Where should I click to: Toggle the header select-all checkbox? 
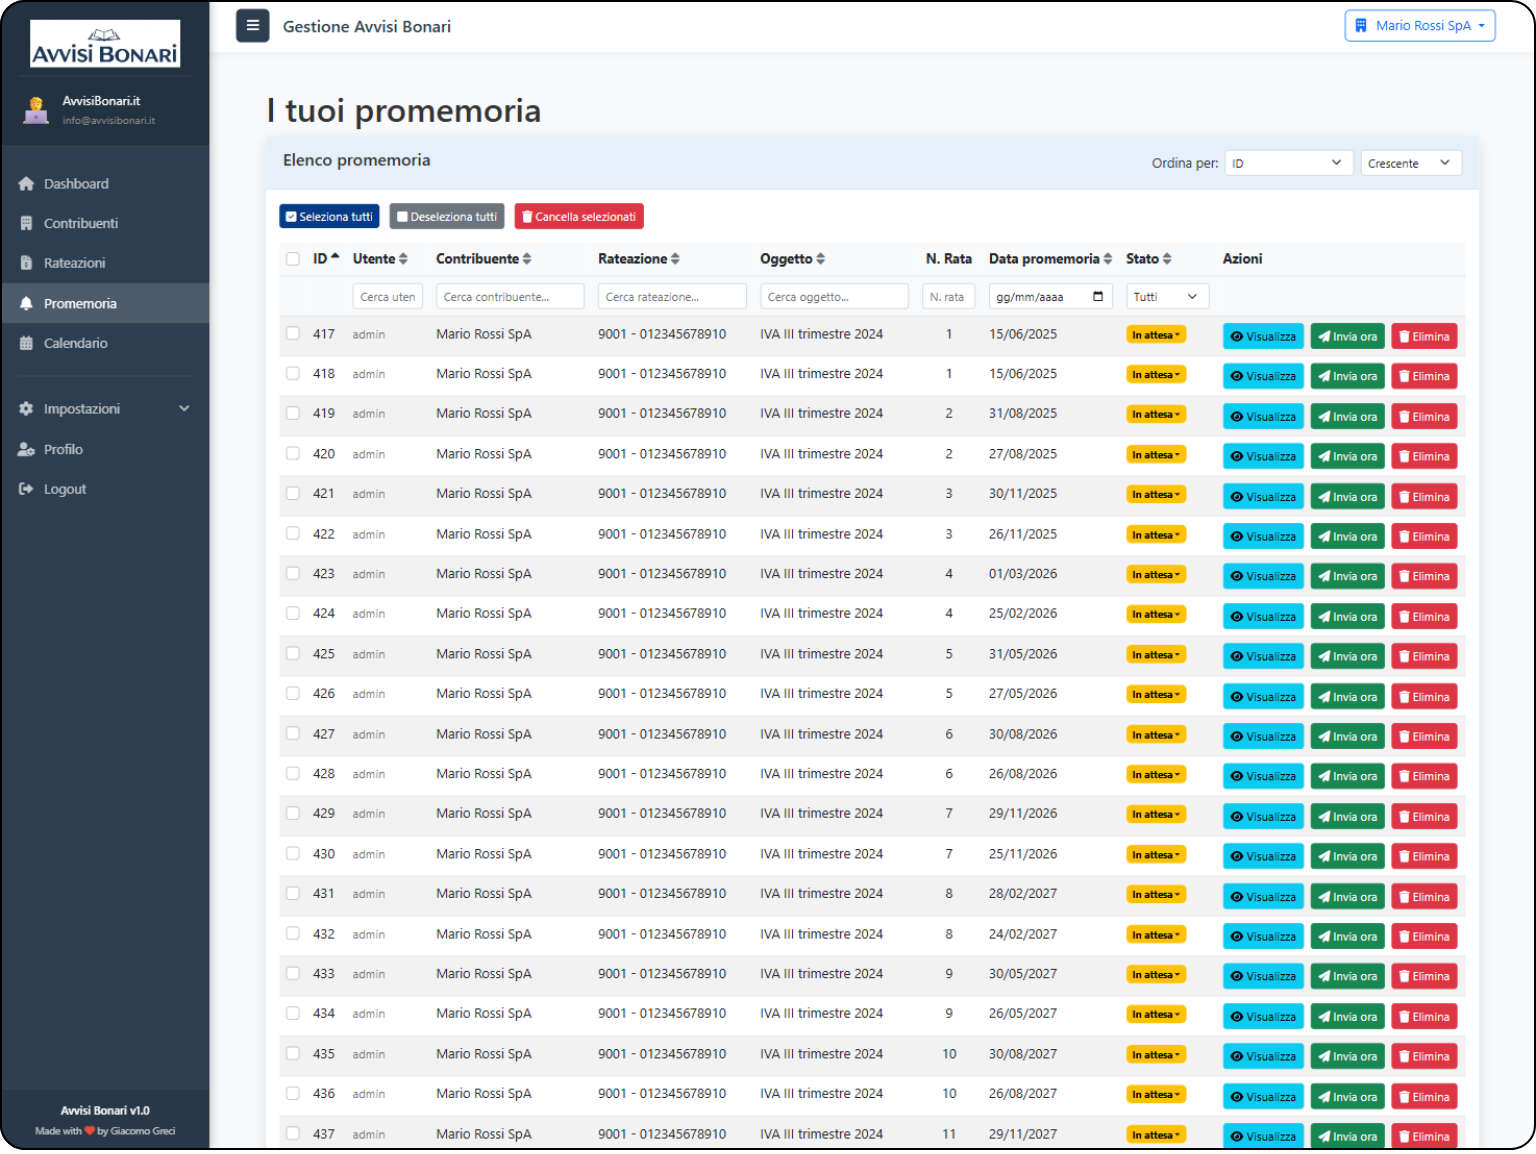[293, 259]
